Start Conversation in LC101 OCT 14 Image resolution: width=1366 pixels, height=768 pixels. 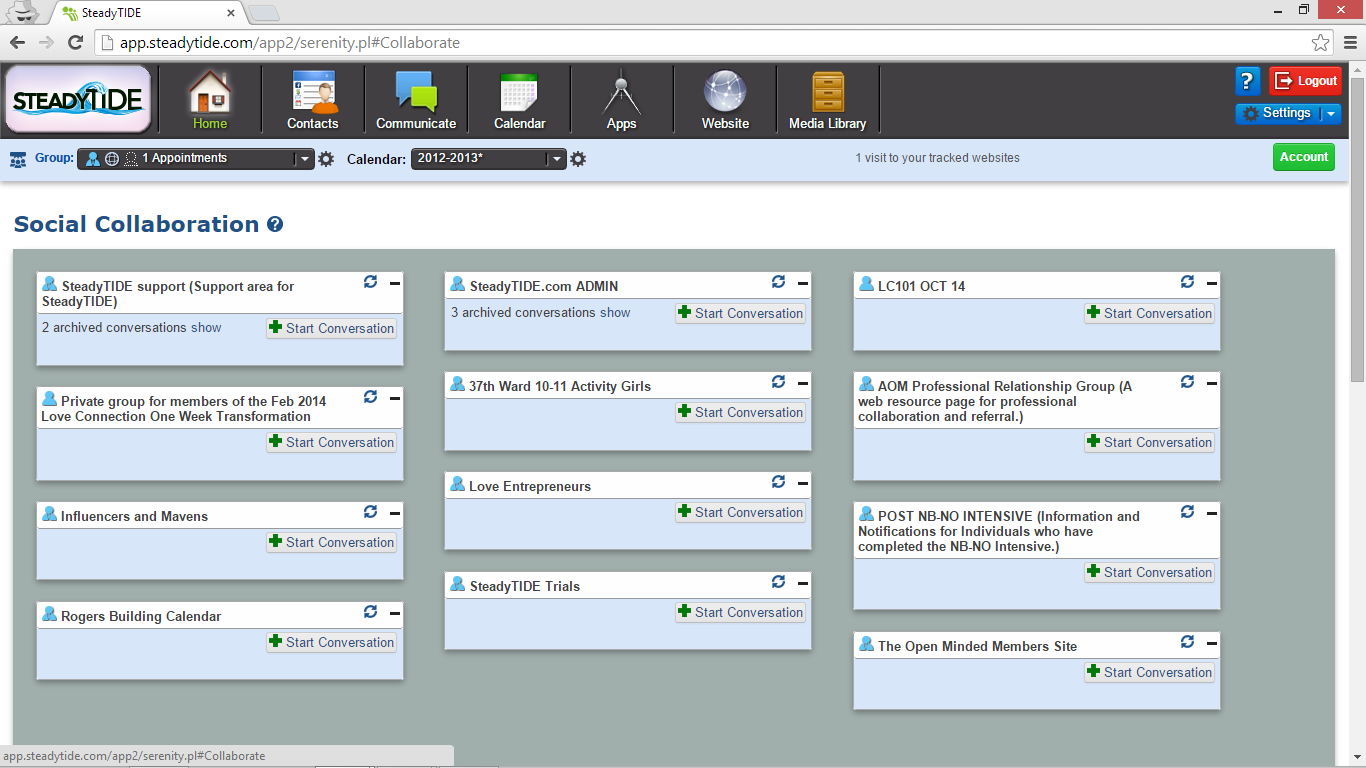pyautogui.click(x=1149, y=313)
